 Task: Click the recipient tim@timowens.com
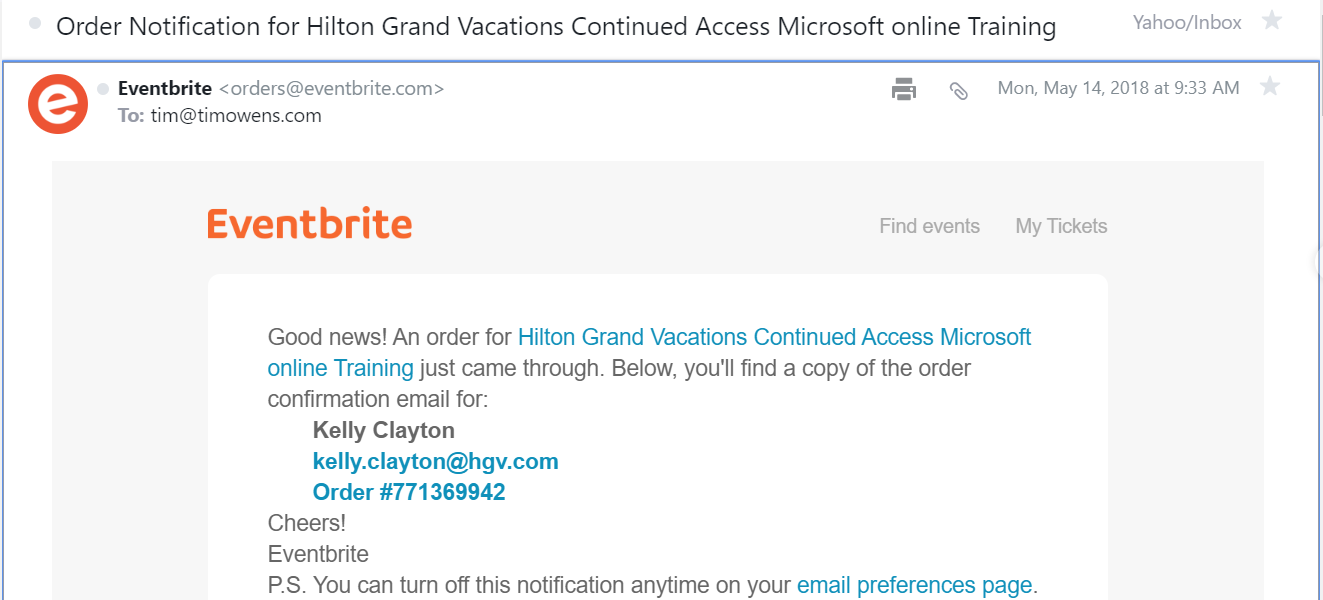(236, 115)
